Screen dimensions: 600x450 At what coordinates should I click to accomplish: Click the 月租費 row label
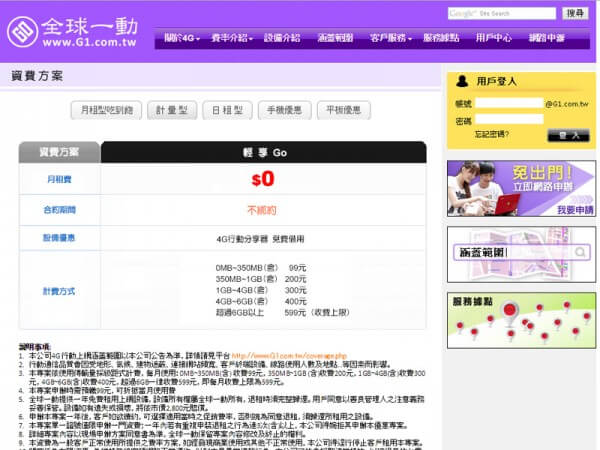(59, 179)
